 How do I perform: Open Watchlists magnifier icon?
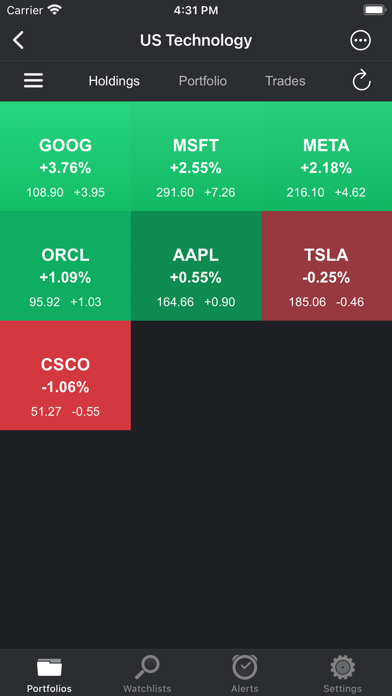point(147,668)
